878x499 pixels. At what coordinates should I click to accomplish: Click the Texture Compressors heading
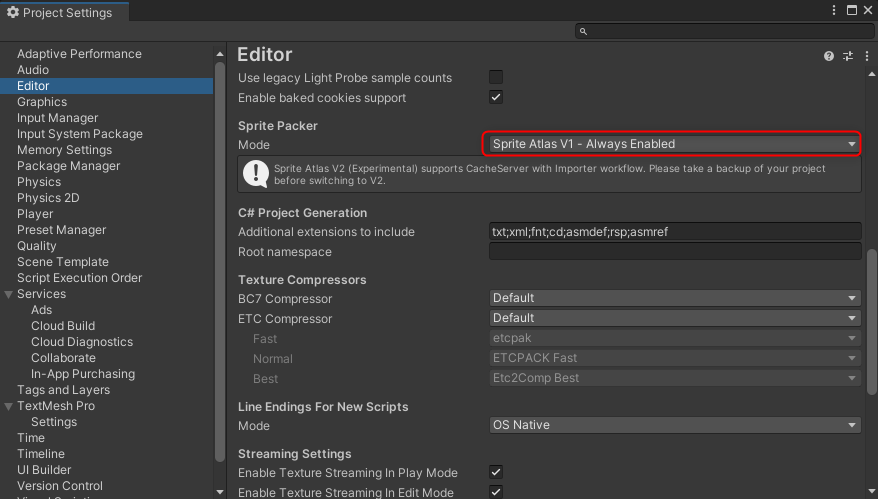pyautogui.click(x=302, y=280)
